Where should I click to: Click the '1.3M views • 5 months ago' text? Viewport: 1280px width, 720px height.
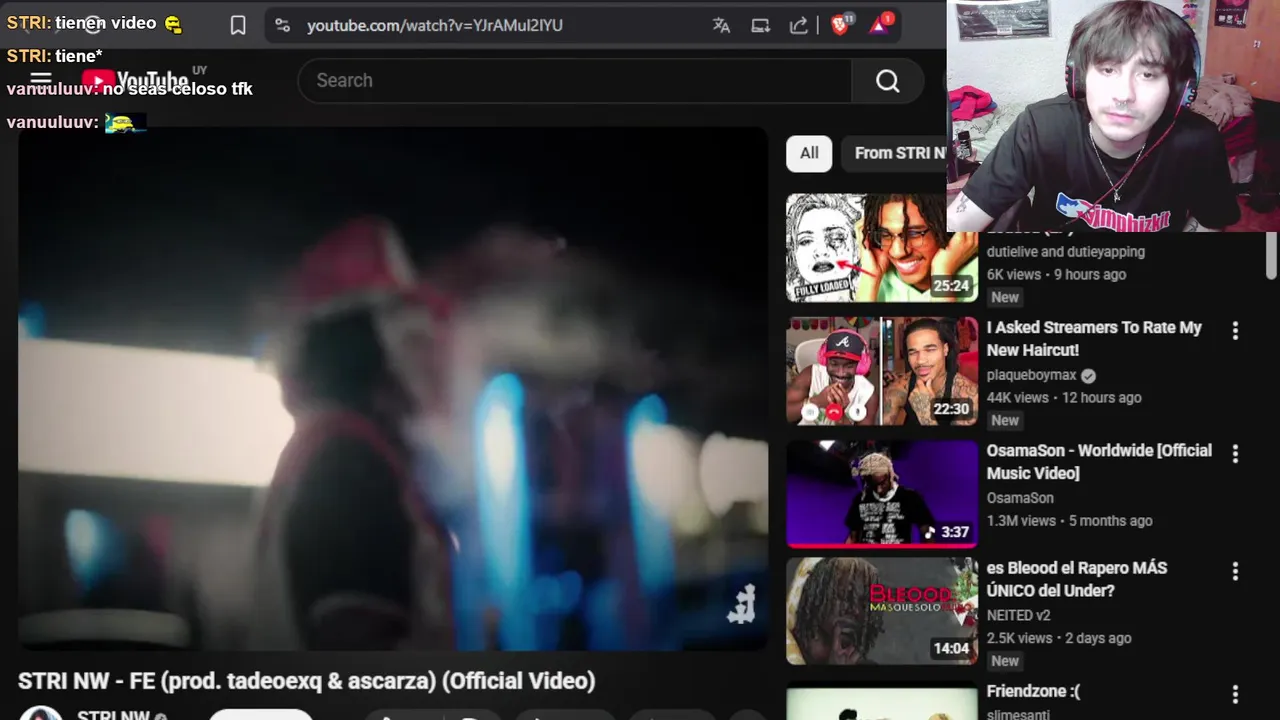(1069, 520)
